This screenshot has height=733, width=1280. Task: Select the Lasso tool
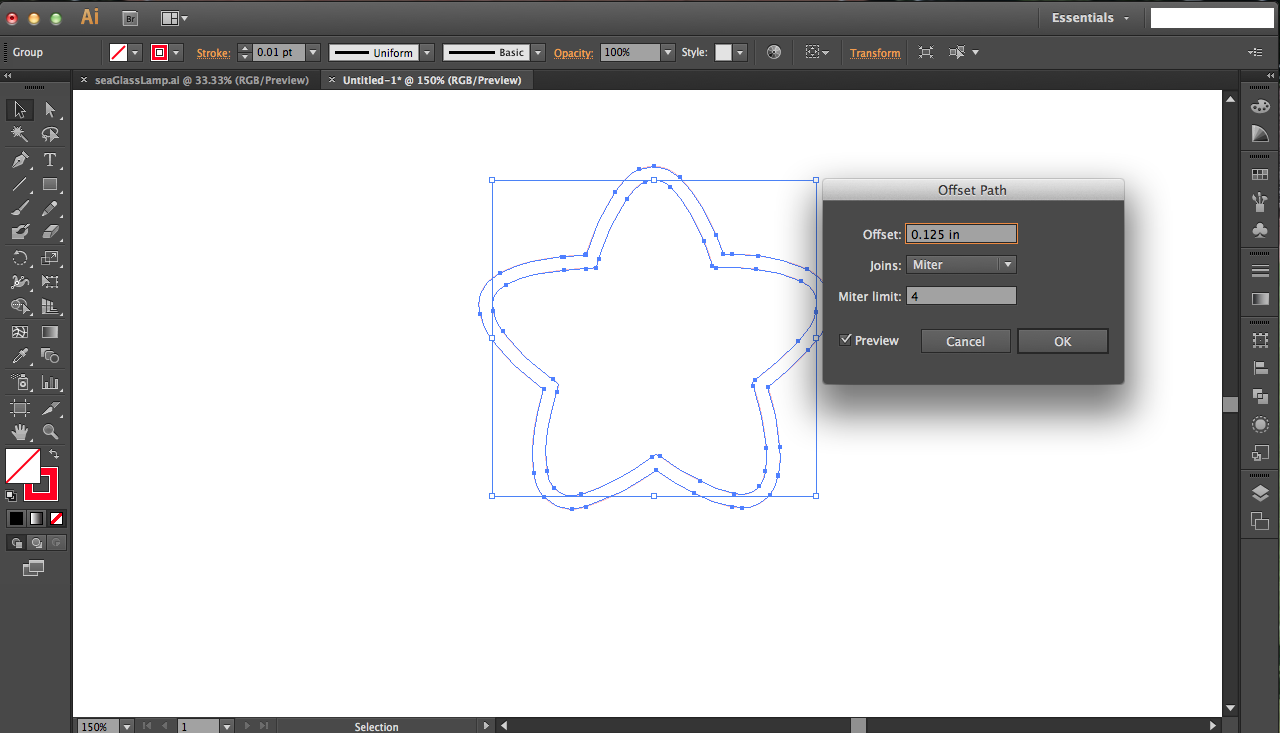[x=50, y=134]
